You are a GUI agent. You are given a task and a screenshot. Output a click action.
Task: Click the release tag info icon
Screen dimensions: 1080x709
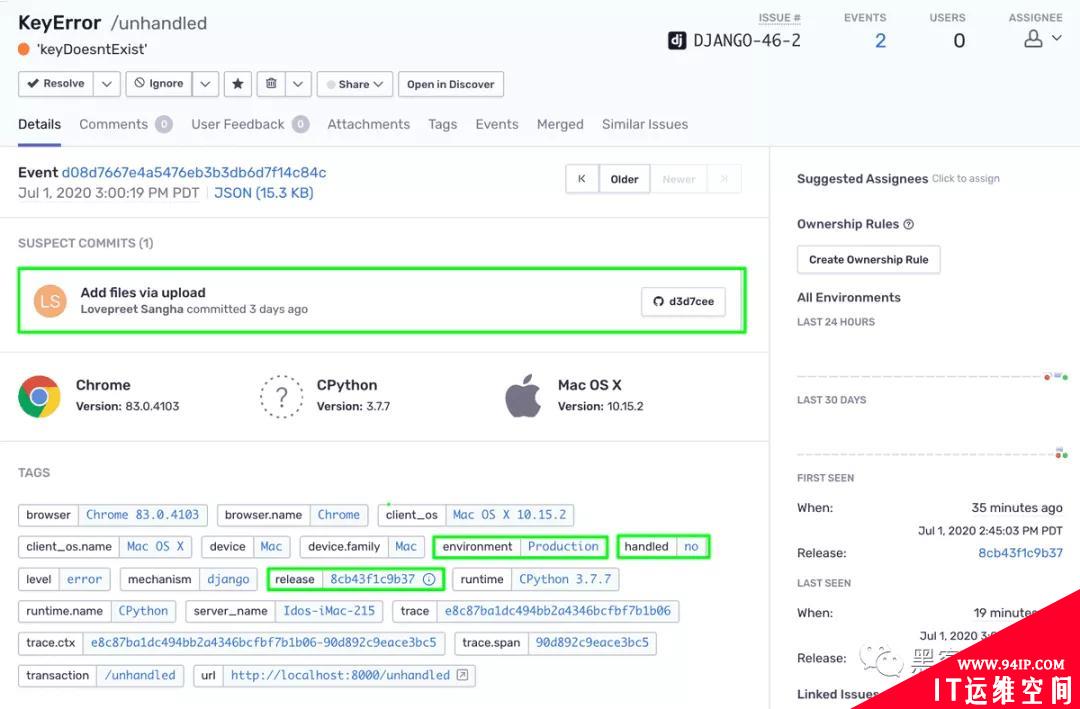click(x=428, y=579)
